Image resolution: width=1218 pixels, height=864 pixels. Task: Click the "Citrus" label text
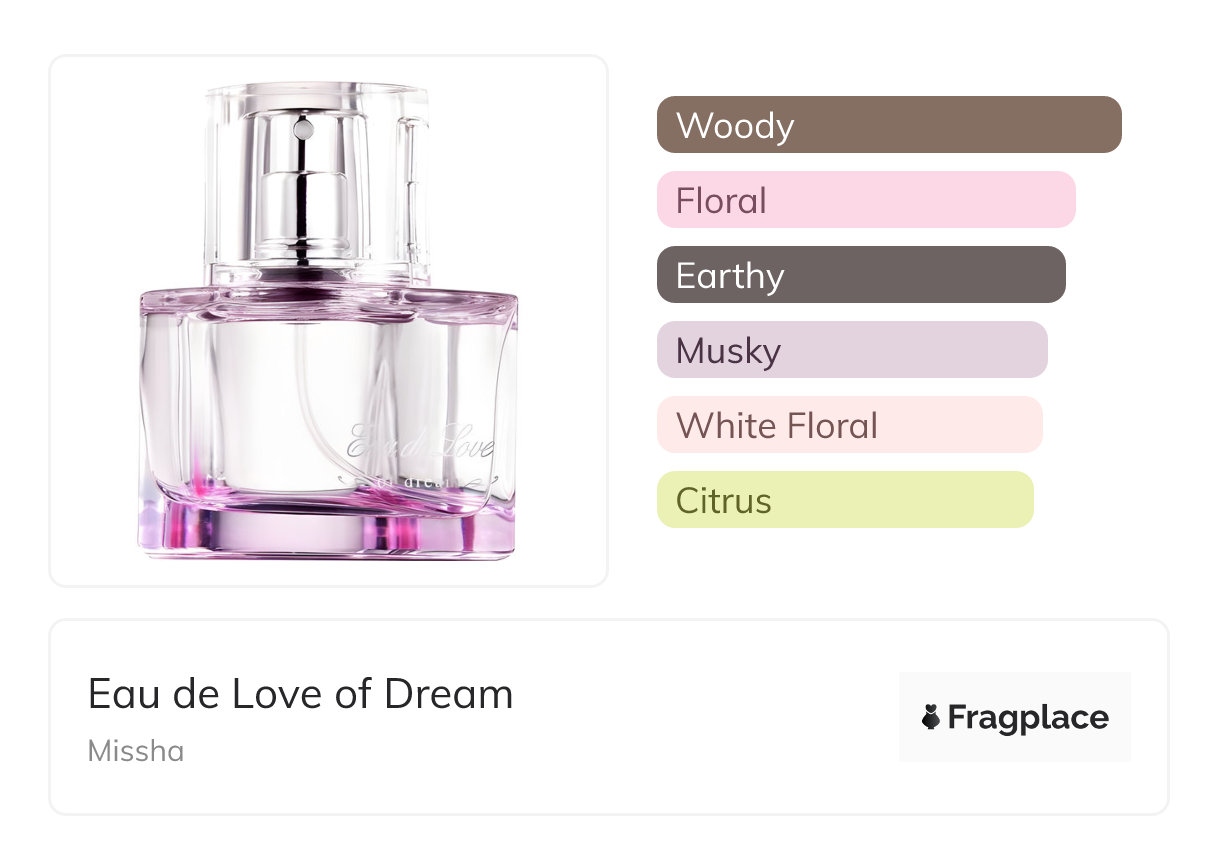(724, 501)
